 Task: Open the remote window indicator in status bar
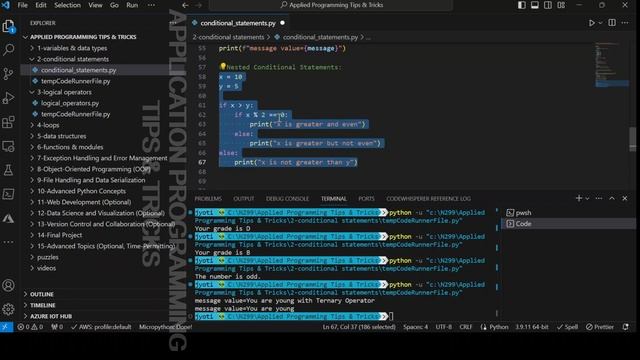tap(6, 327)
